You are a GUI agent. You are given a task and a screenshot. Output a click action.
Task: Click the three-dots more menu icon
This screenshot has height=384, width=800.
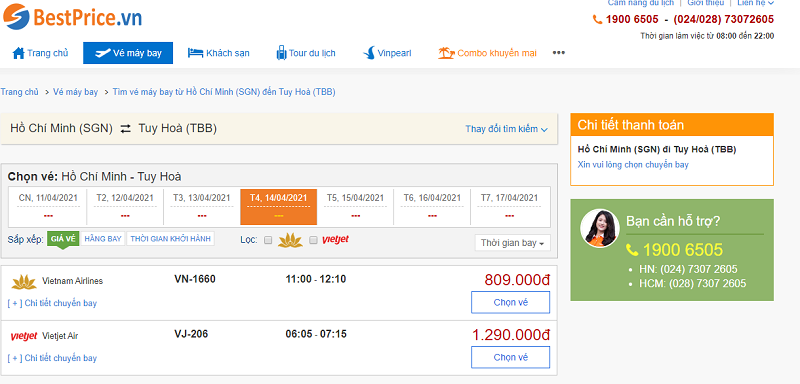point(559,53)
